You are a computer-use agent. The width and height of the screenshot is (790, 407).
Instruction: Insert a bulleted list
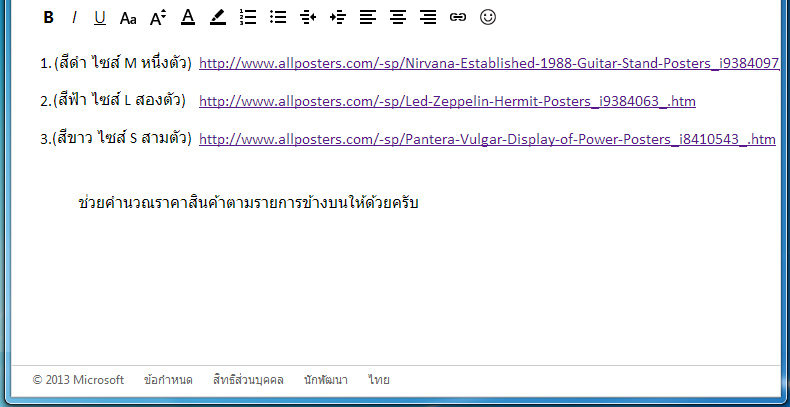pos(278,17)
